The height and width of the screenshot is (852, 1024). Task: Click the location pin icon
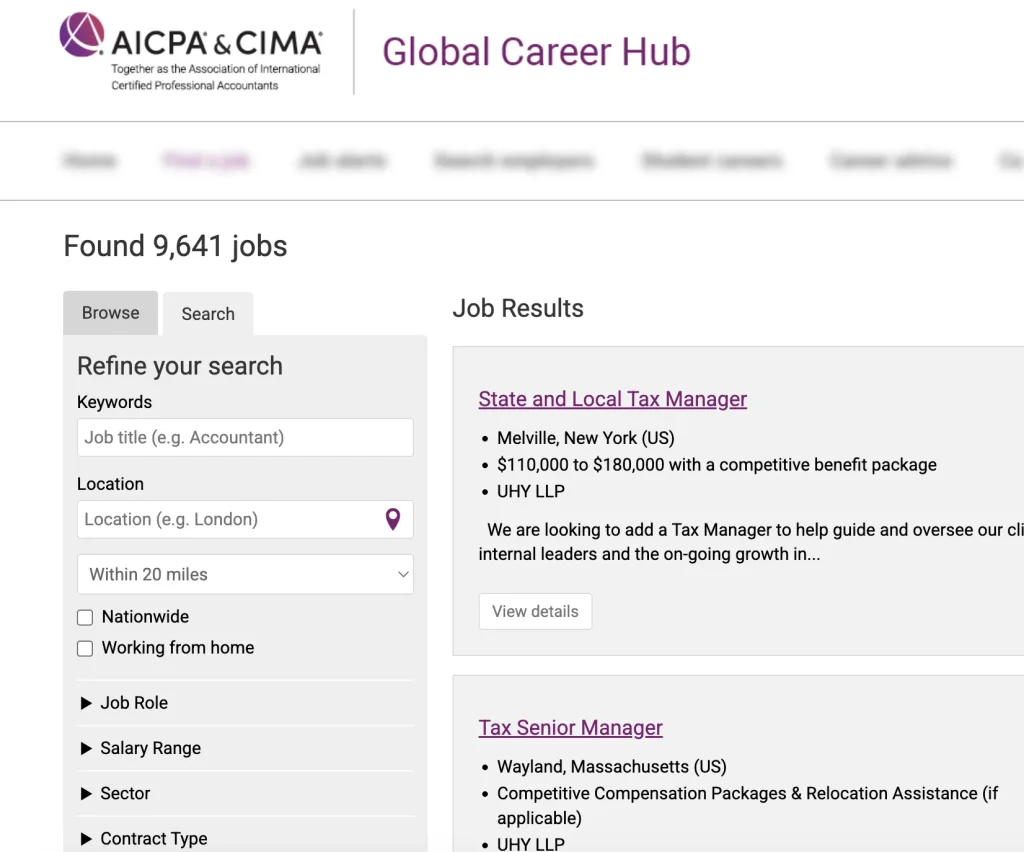[x=393, y=519]
